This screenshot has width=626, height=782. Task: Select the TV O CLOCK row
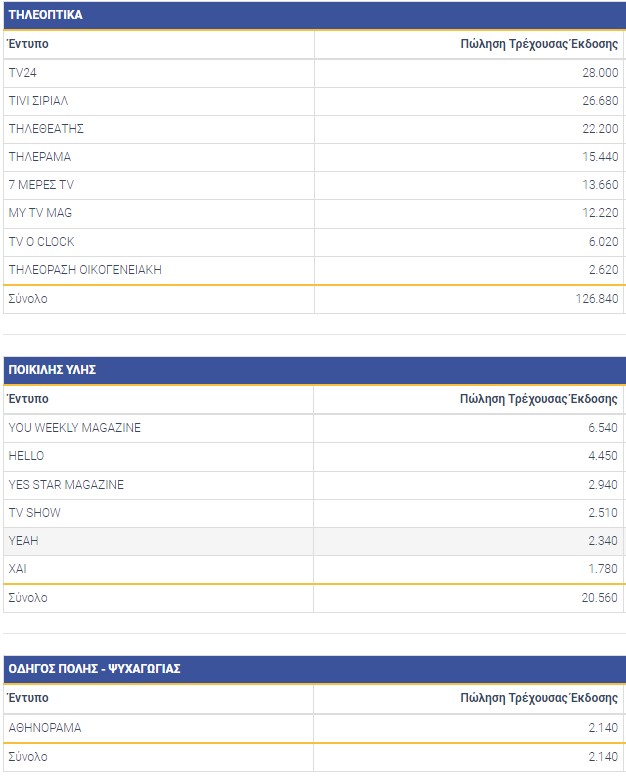[x=41, y=241]
